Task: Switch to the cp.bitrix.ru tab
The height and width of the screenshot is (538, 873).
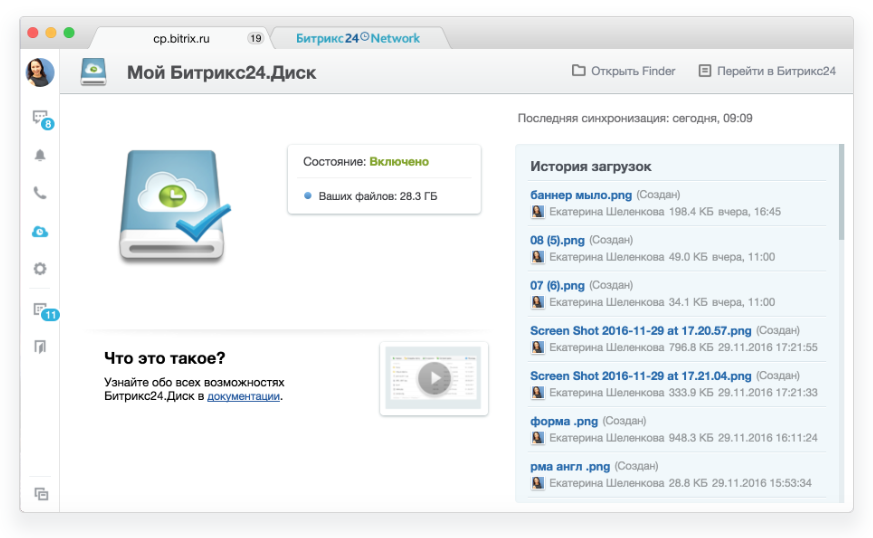Action: tap(182, 38)
